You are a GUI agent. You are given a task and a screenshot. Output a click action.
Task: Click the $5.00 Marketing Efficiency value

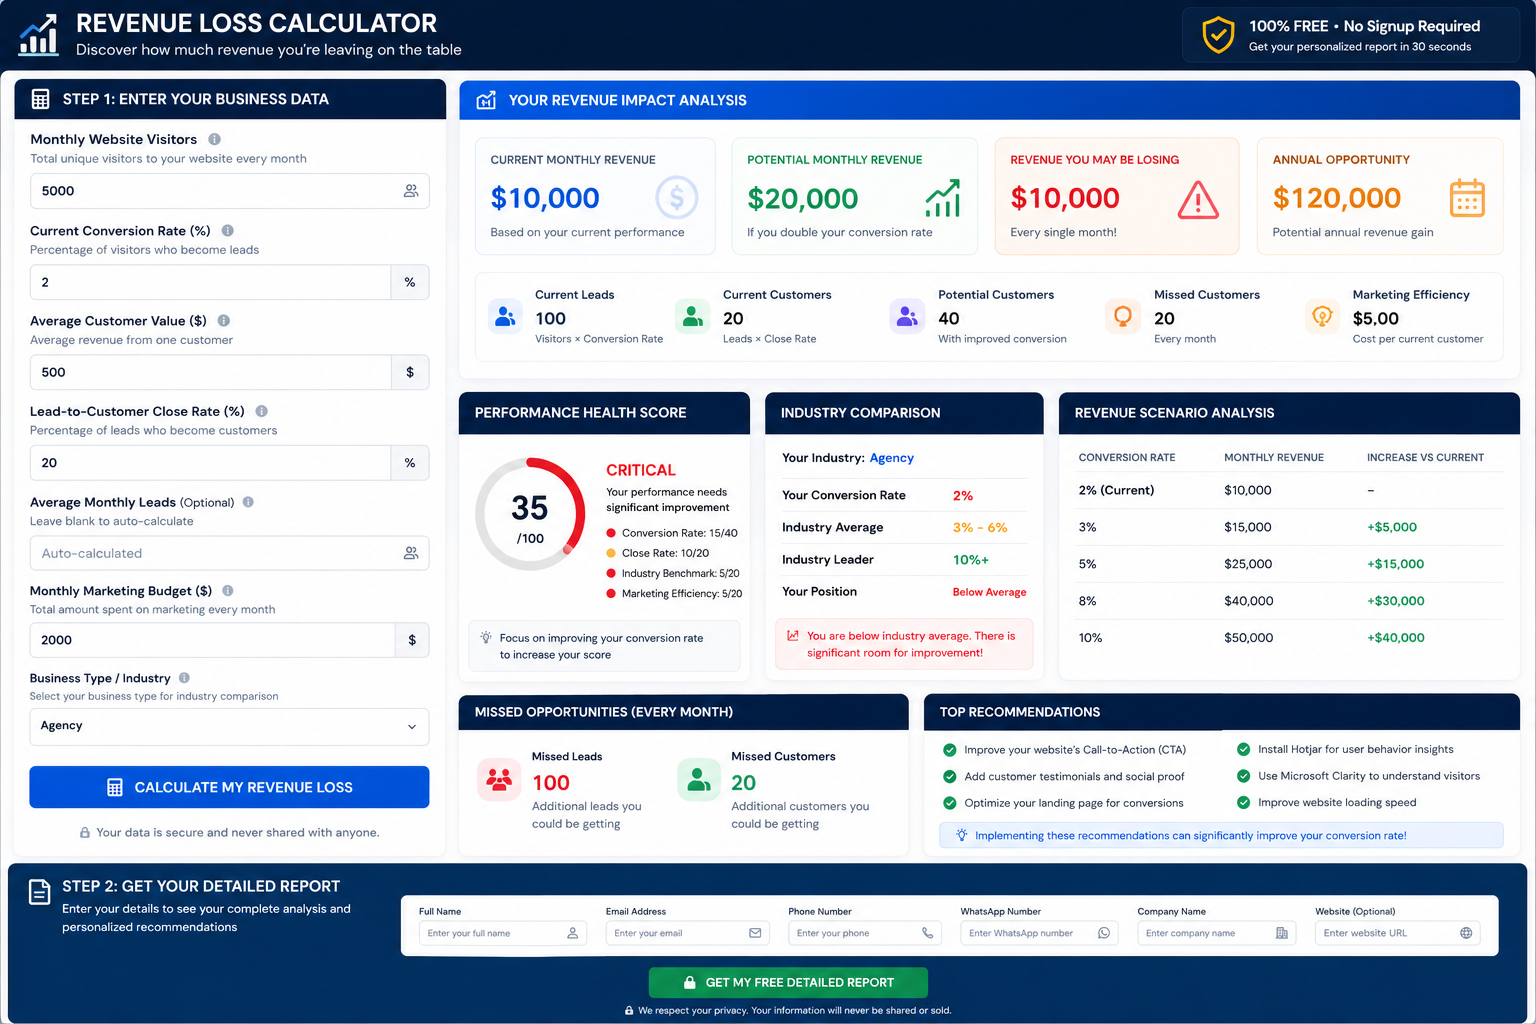[x=1376, y=318]
